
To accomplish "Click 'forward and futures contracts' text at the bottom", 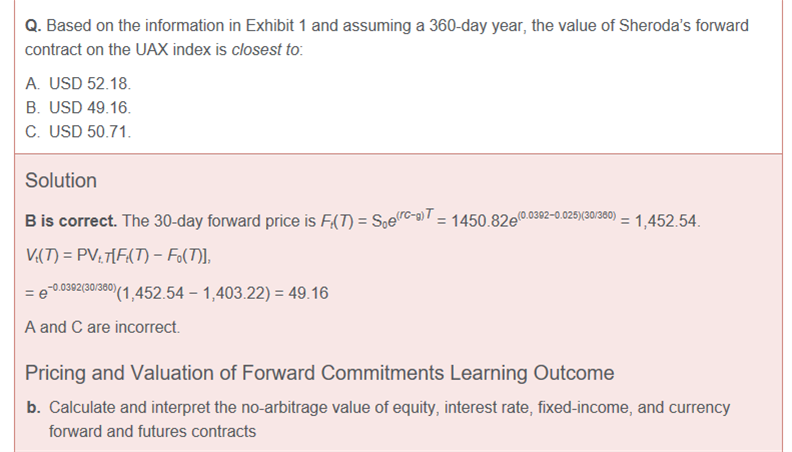I will (x=152, y=432).
